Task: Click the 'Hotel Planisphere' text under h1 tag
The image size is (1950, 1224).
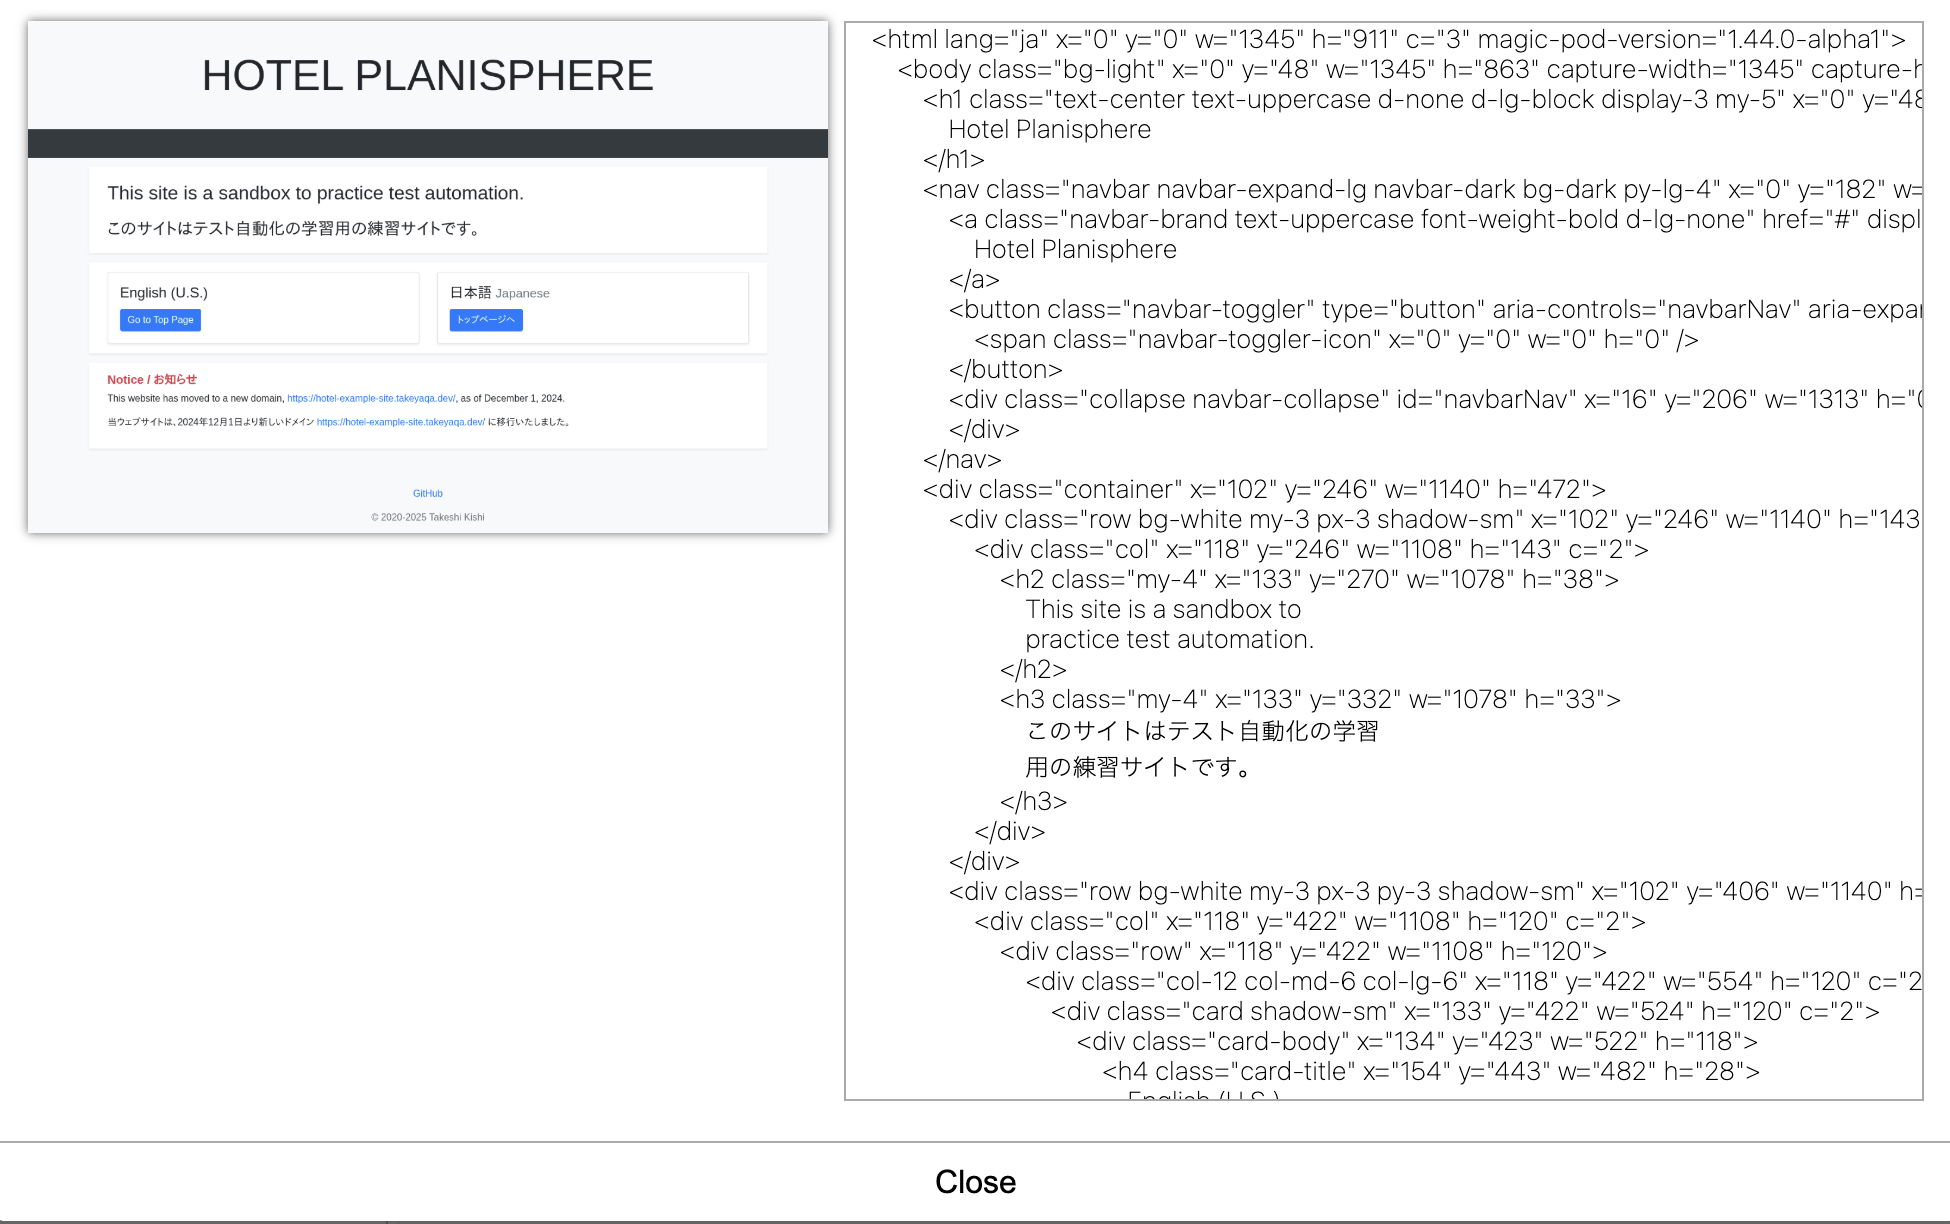Action: 1049,129
